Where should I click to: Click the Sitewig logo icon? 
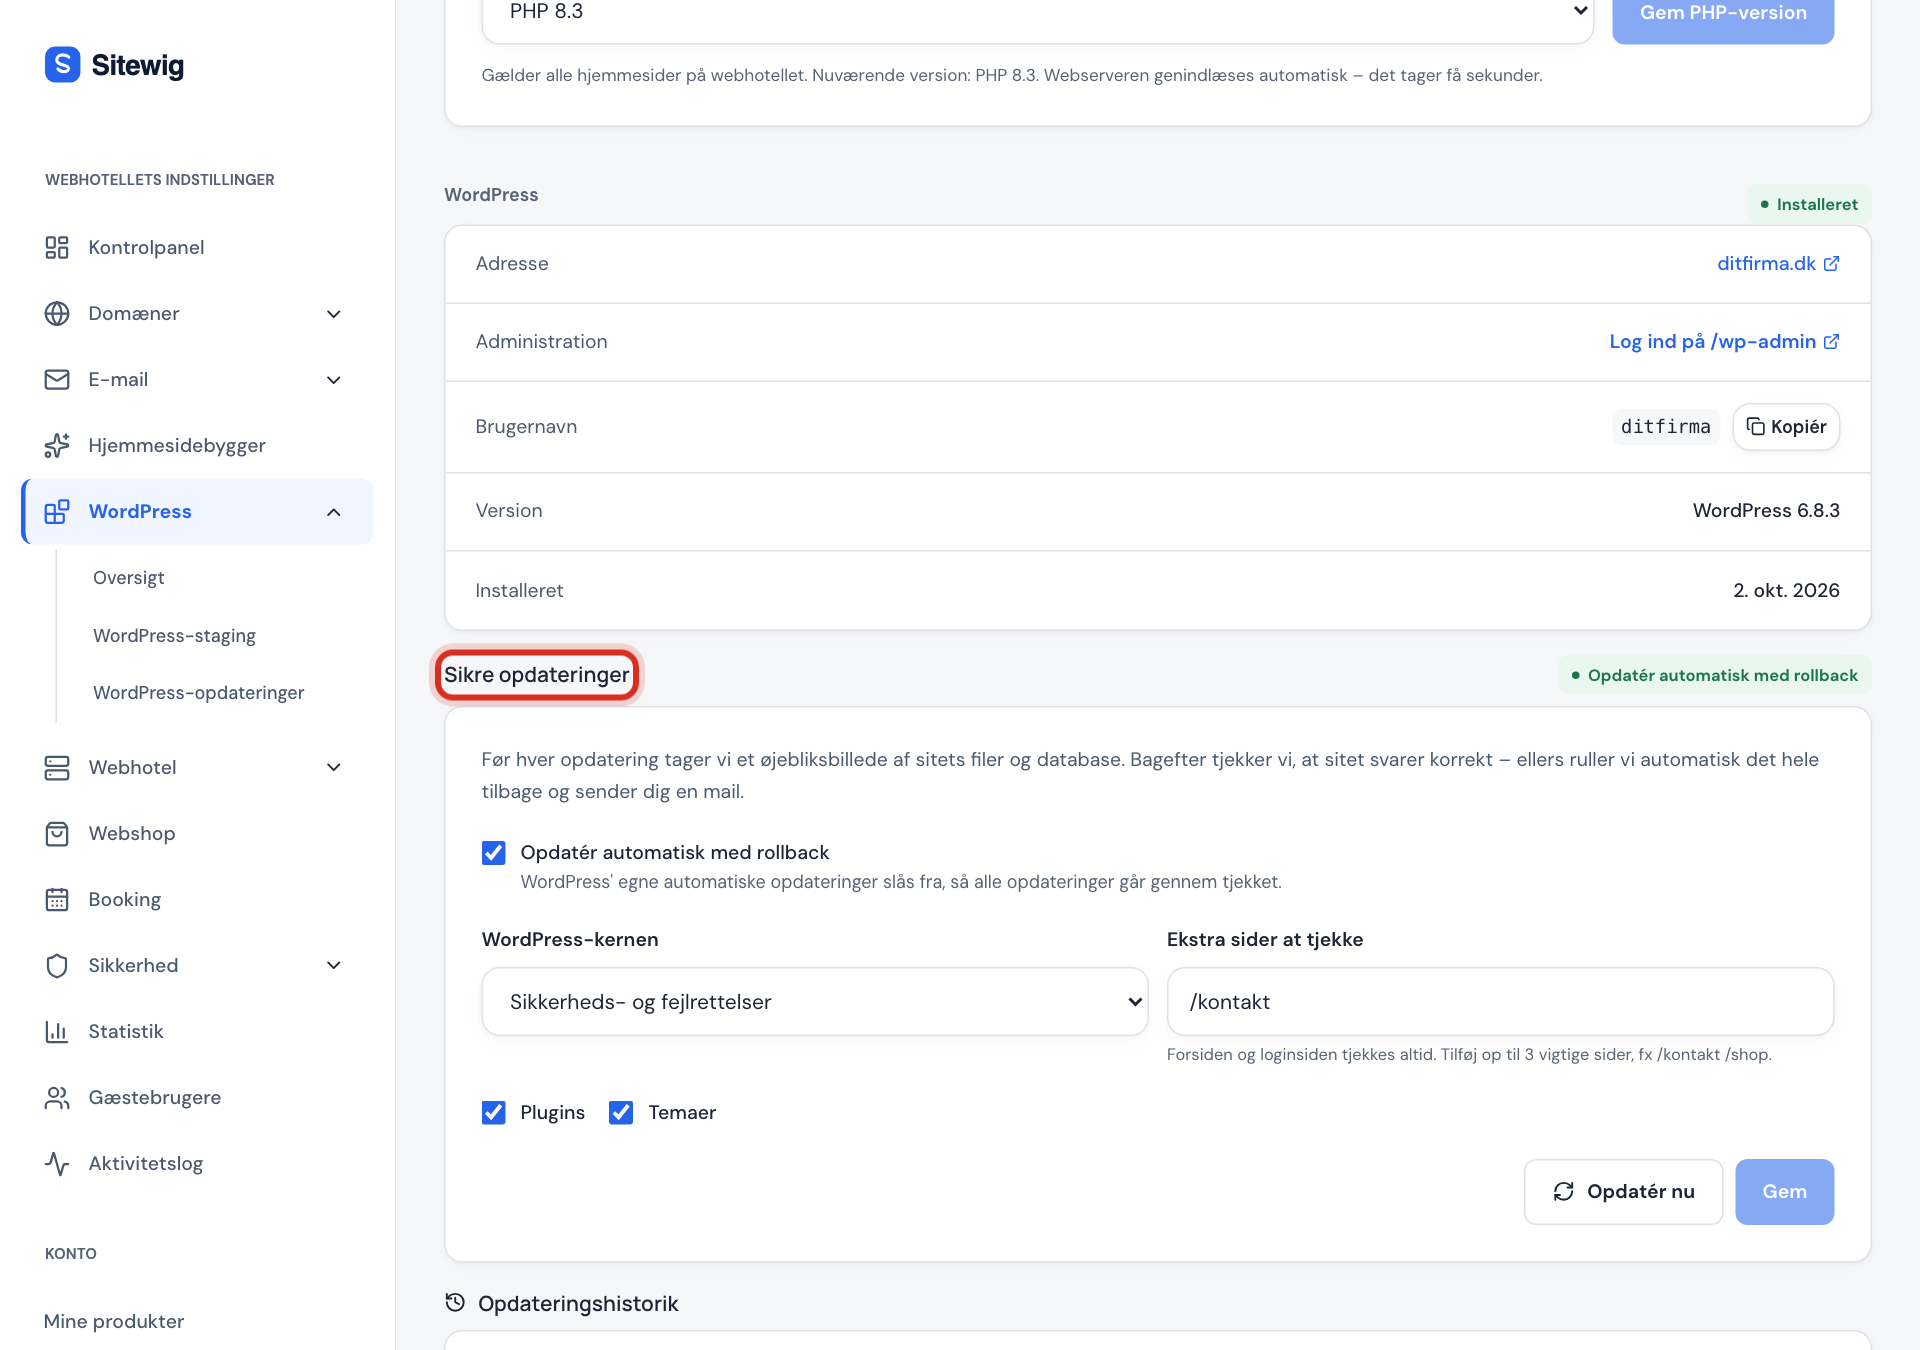tap(62, 65)
